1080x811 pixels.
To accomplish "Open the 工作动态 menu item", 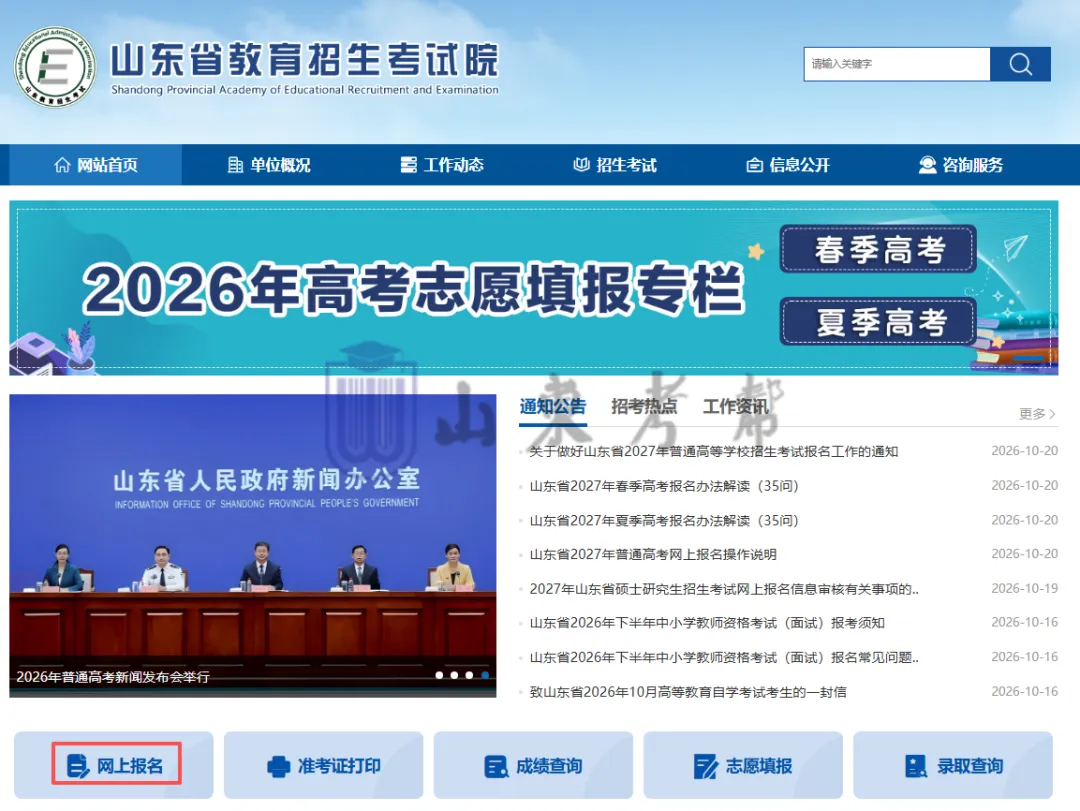I will point(442,165).
